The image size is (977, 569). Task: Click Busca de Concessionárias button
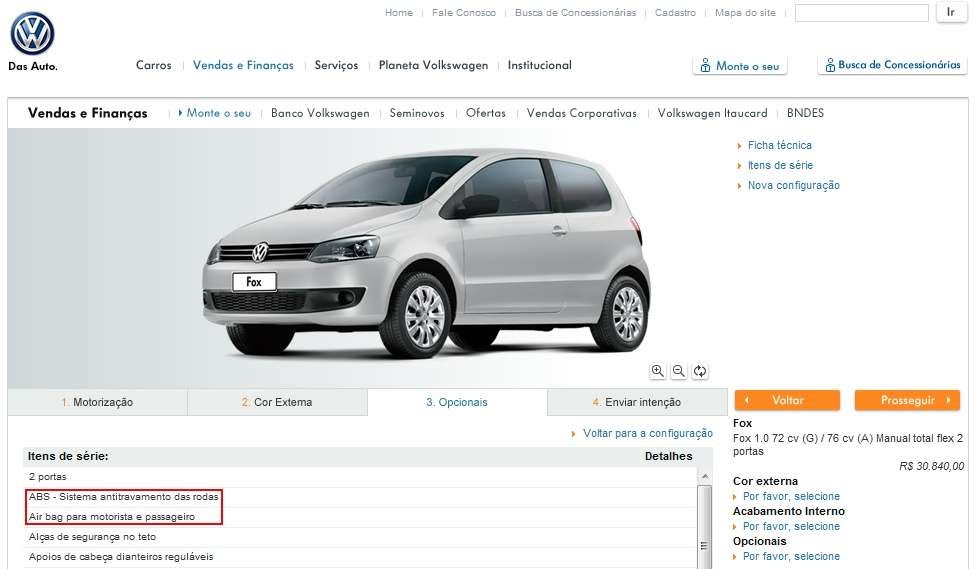pyautogui.click(x=892, y=65)
